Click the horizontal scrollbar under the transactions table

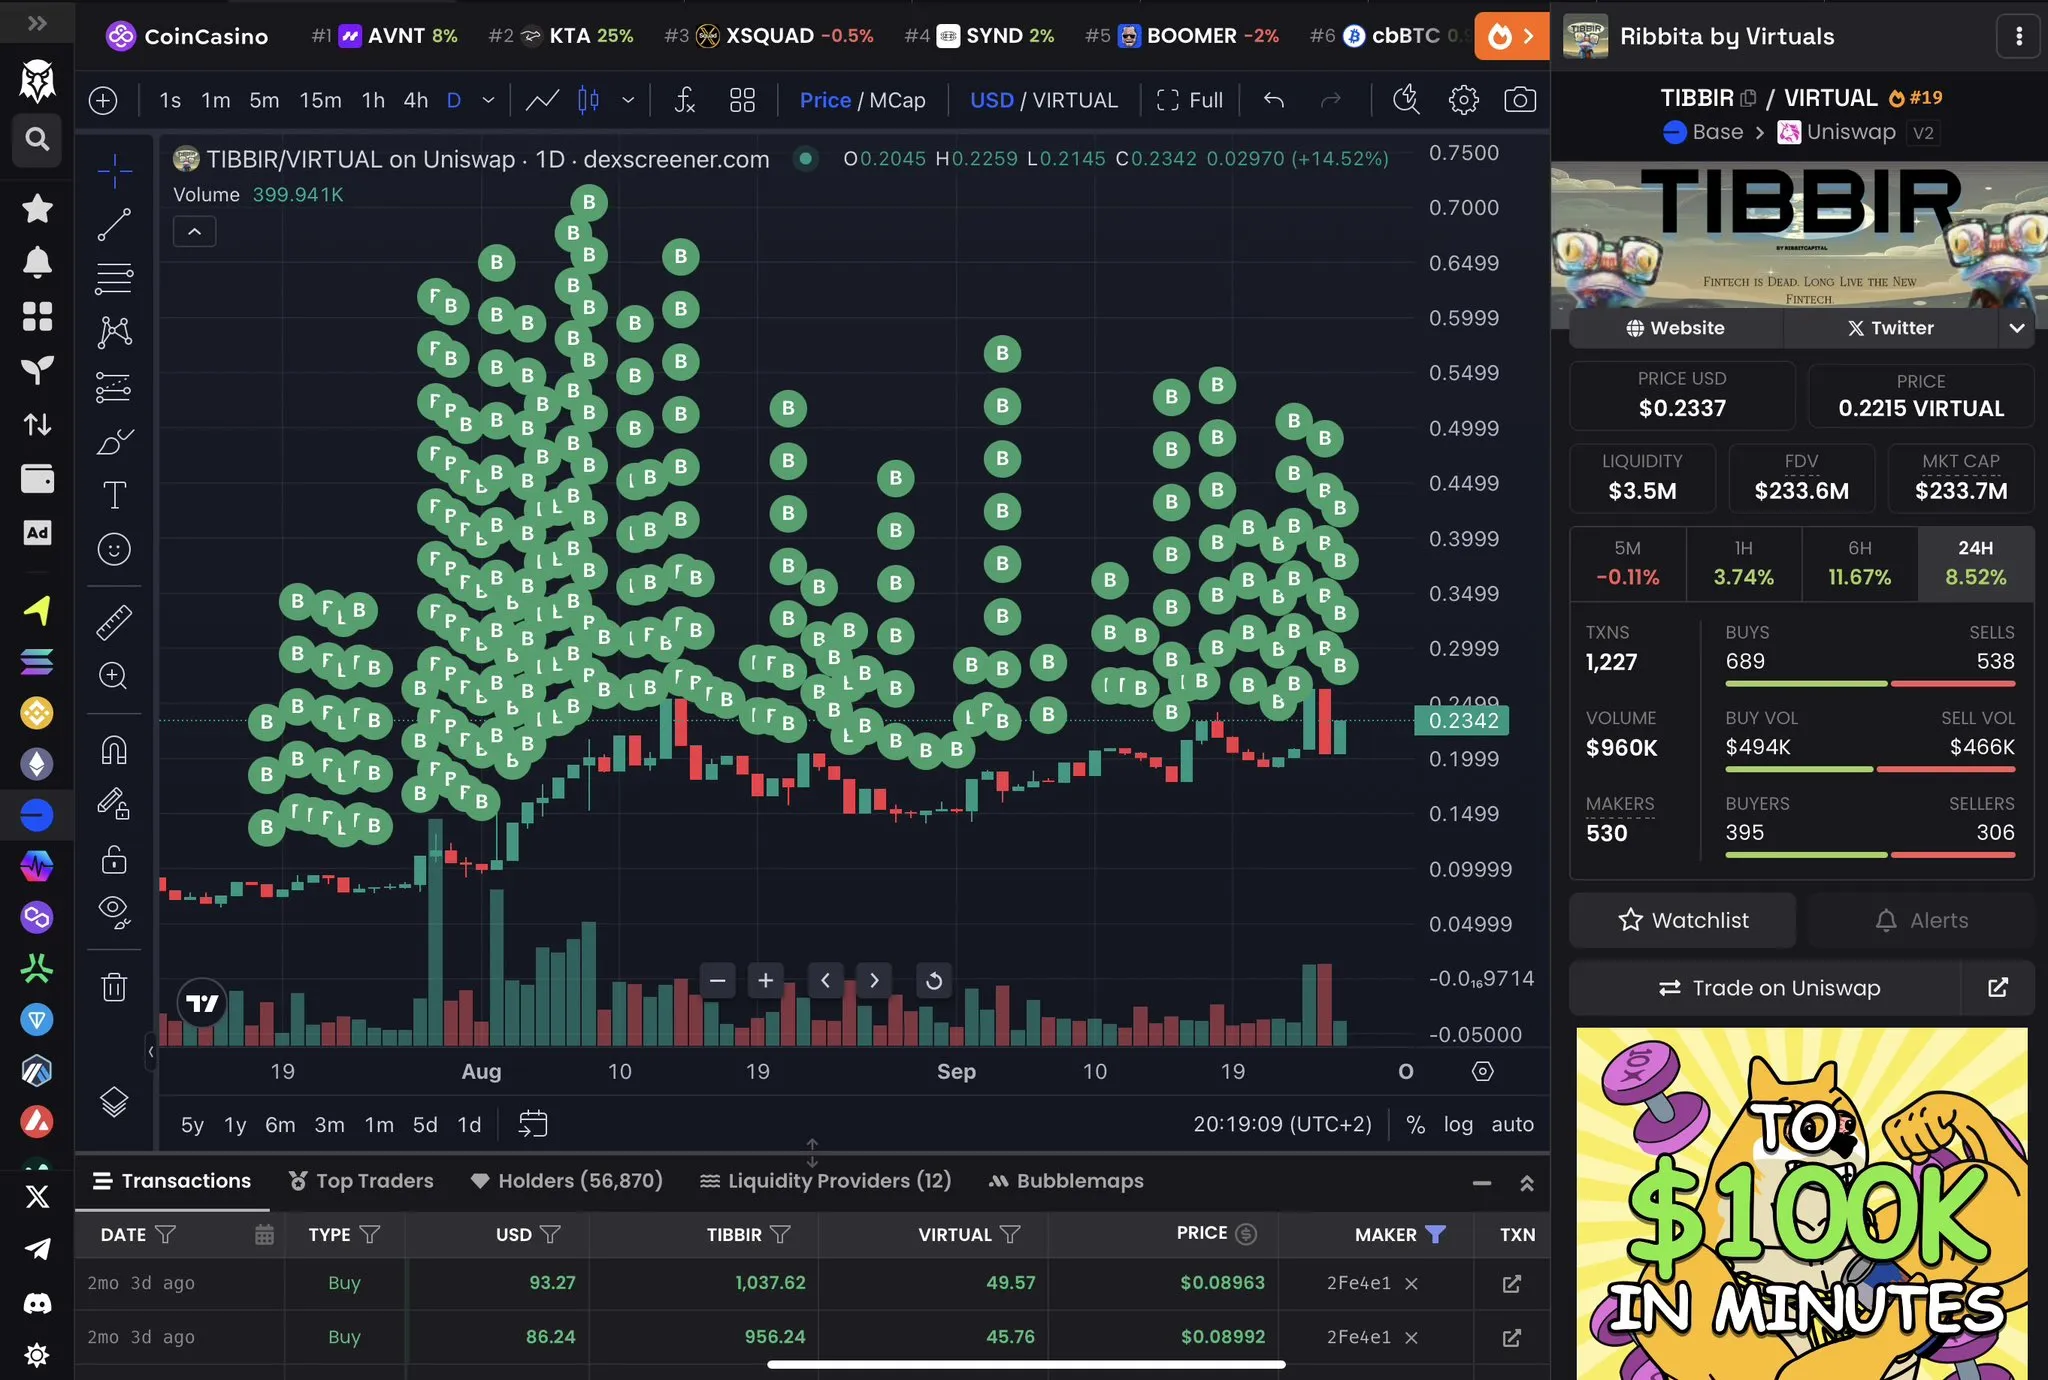pyautogui.click(x=1026, y=1364)
